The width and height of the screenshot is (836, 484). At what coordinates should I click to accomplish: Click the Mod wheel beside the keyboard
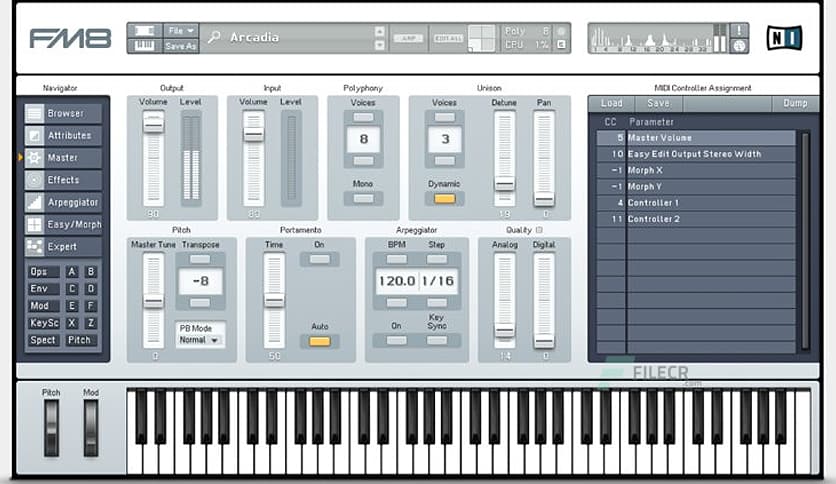(91, 427)
